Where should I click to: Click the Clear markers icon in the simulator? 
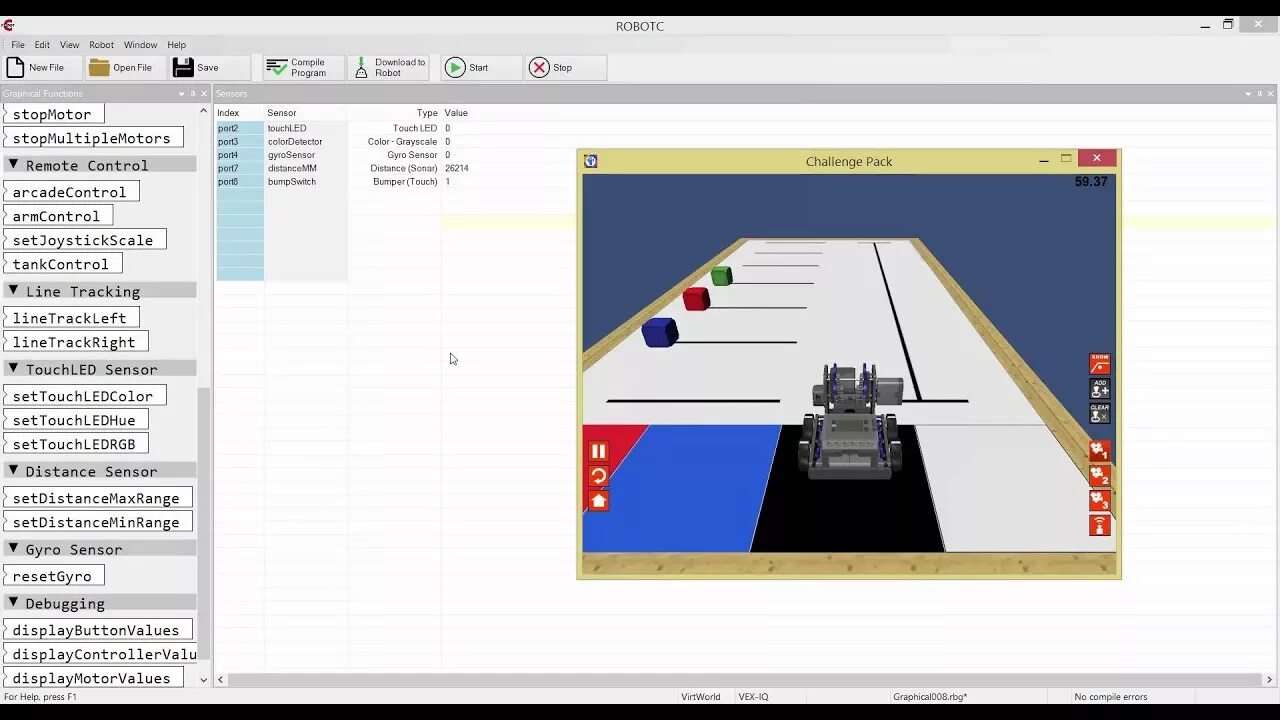click(1100, 413)
